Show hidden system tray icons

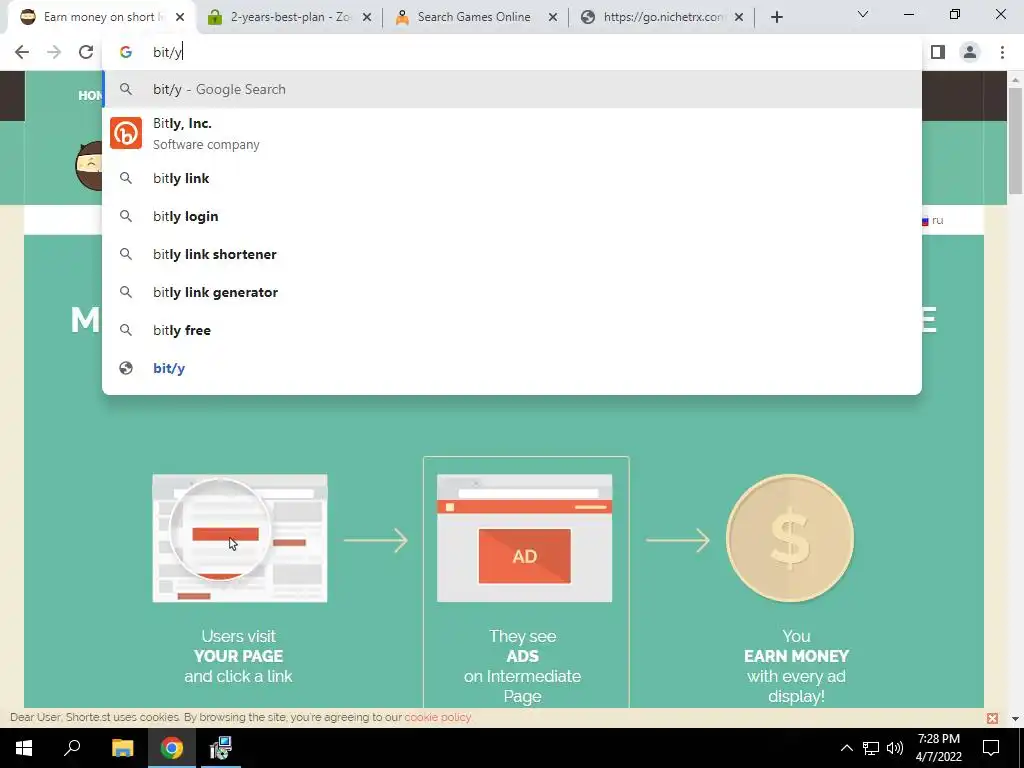(x=846, y=748)
